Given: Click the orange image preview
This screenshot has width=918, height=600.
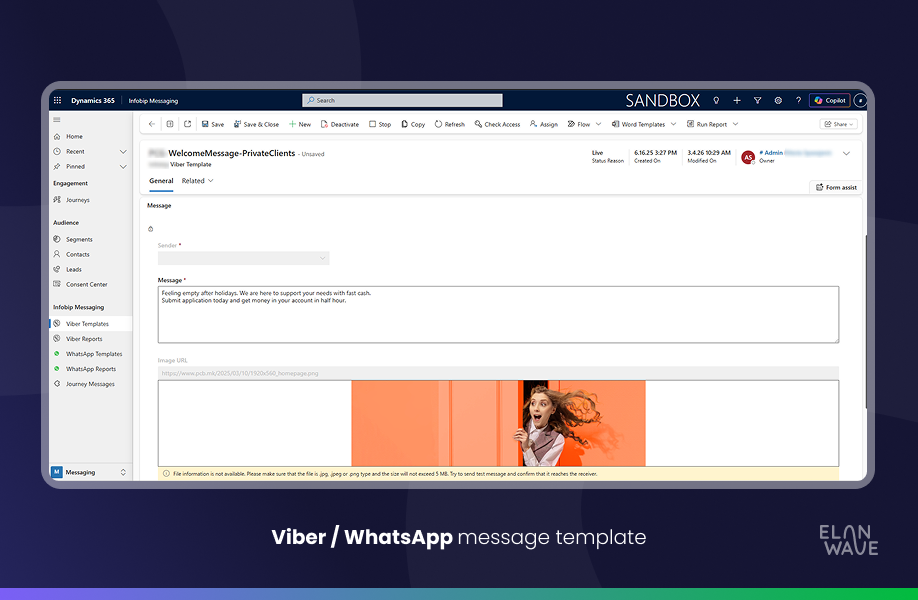Looking at the screenshot, I should pos(498,423).
